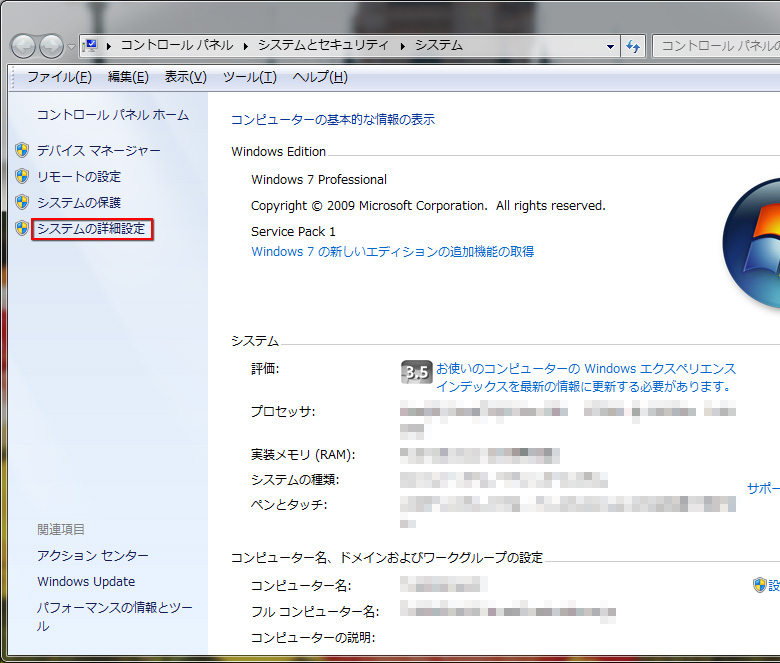Open recent pages dropdown next to navigation arrows
The image size is (780, 663).
coord(72,47)
